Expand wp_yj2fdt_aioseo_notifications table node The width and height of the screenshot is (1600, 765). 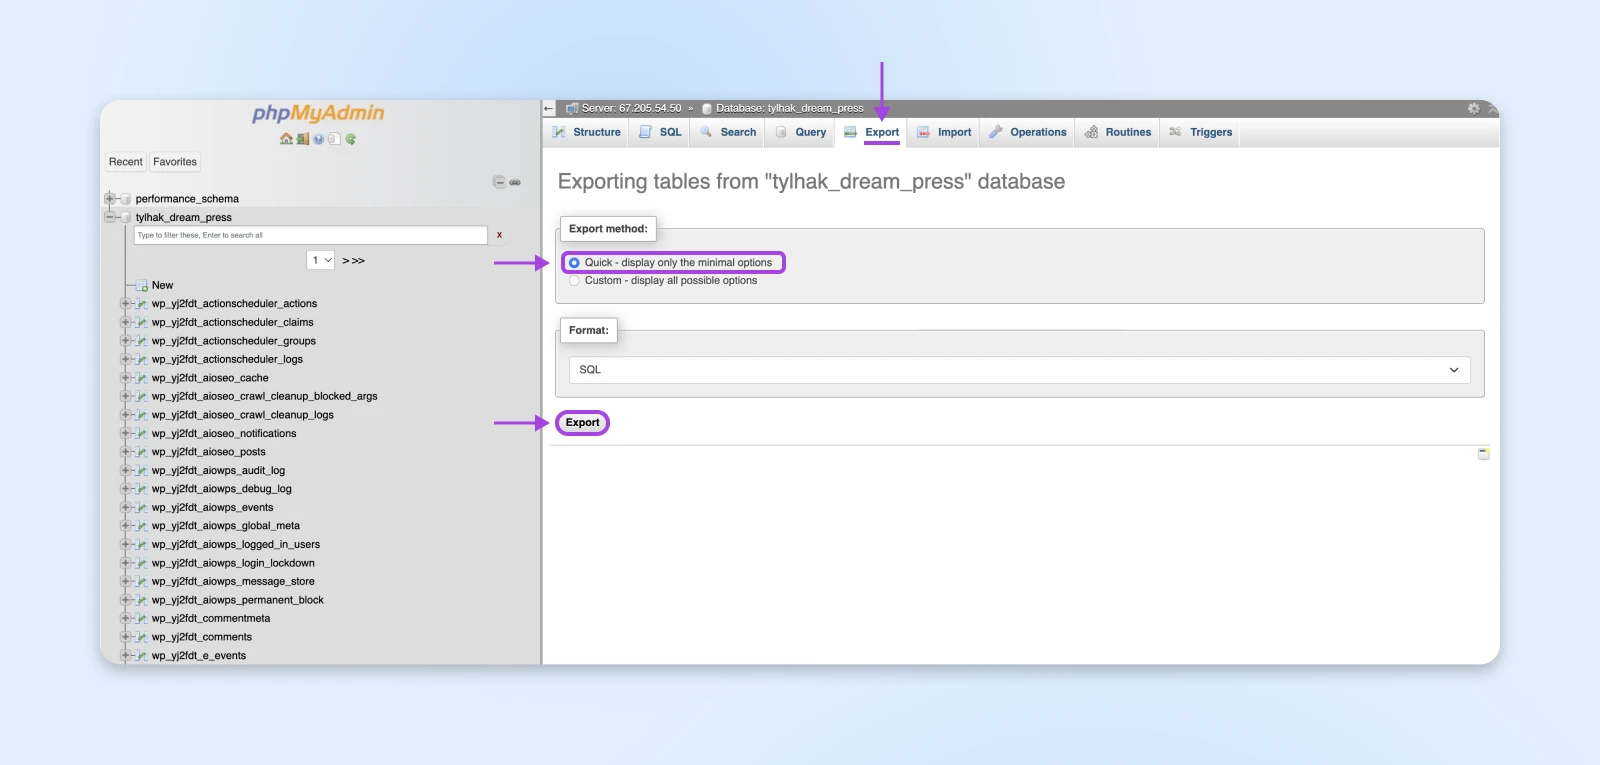pos(126,433)
